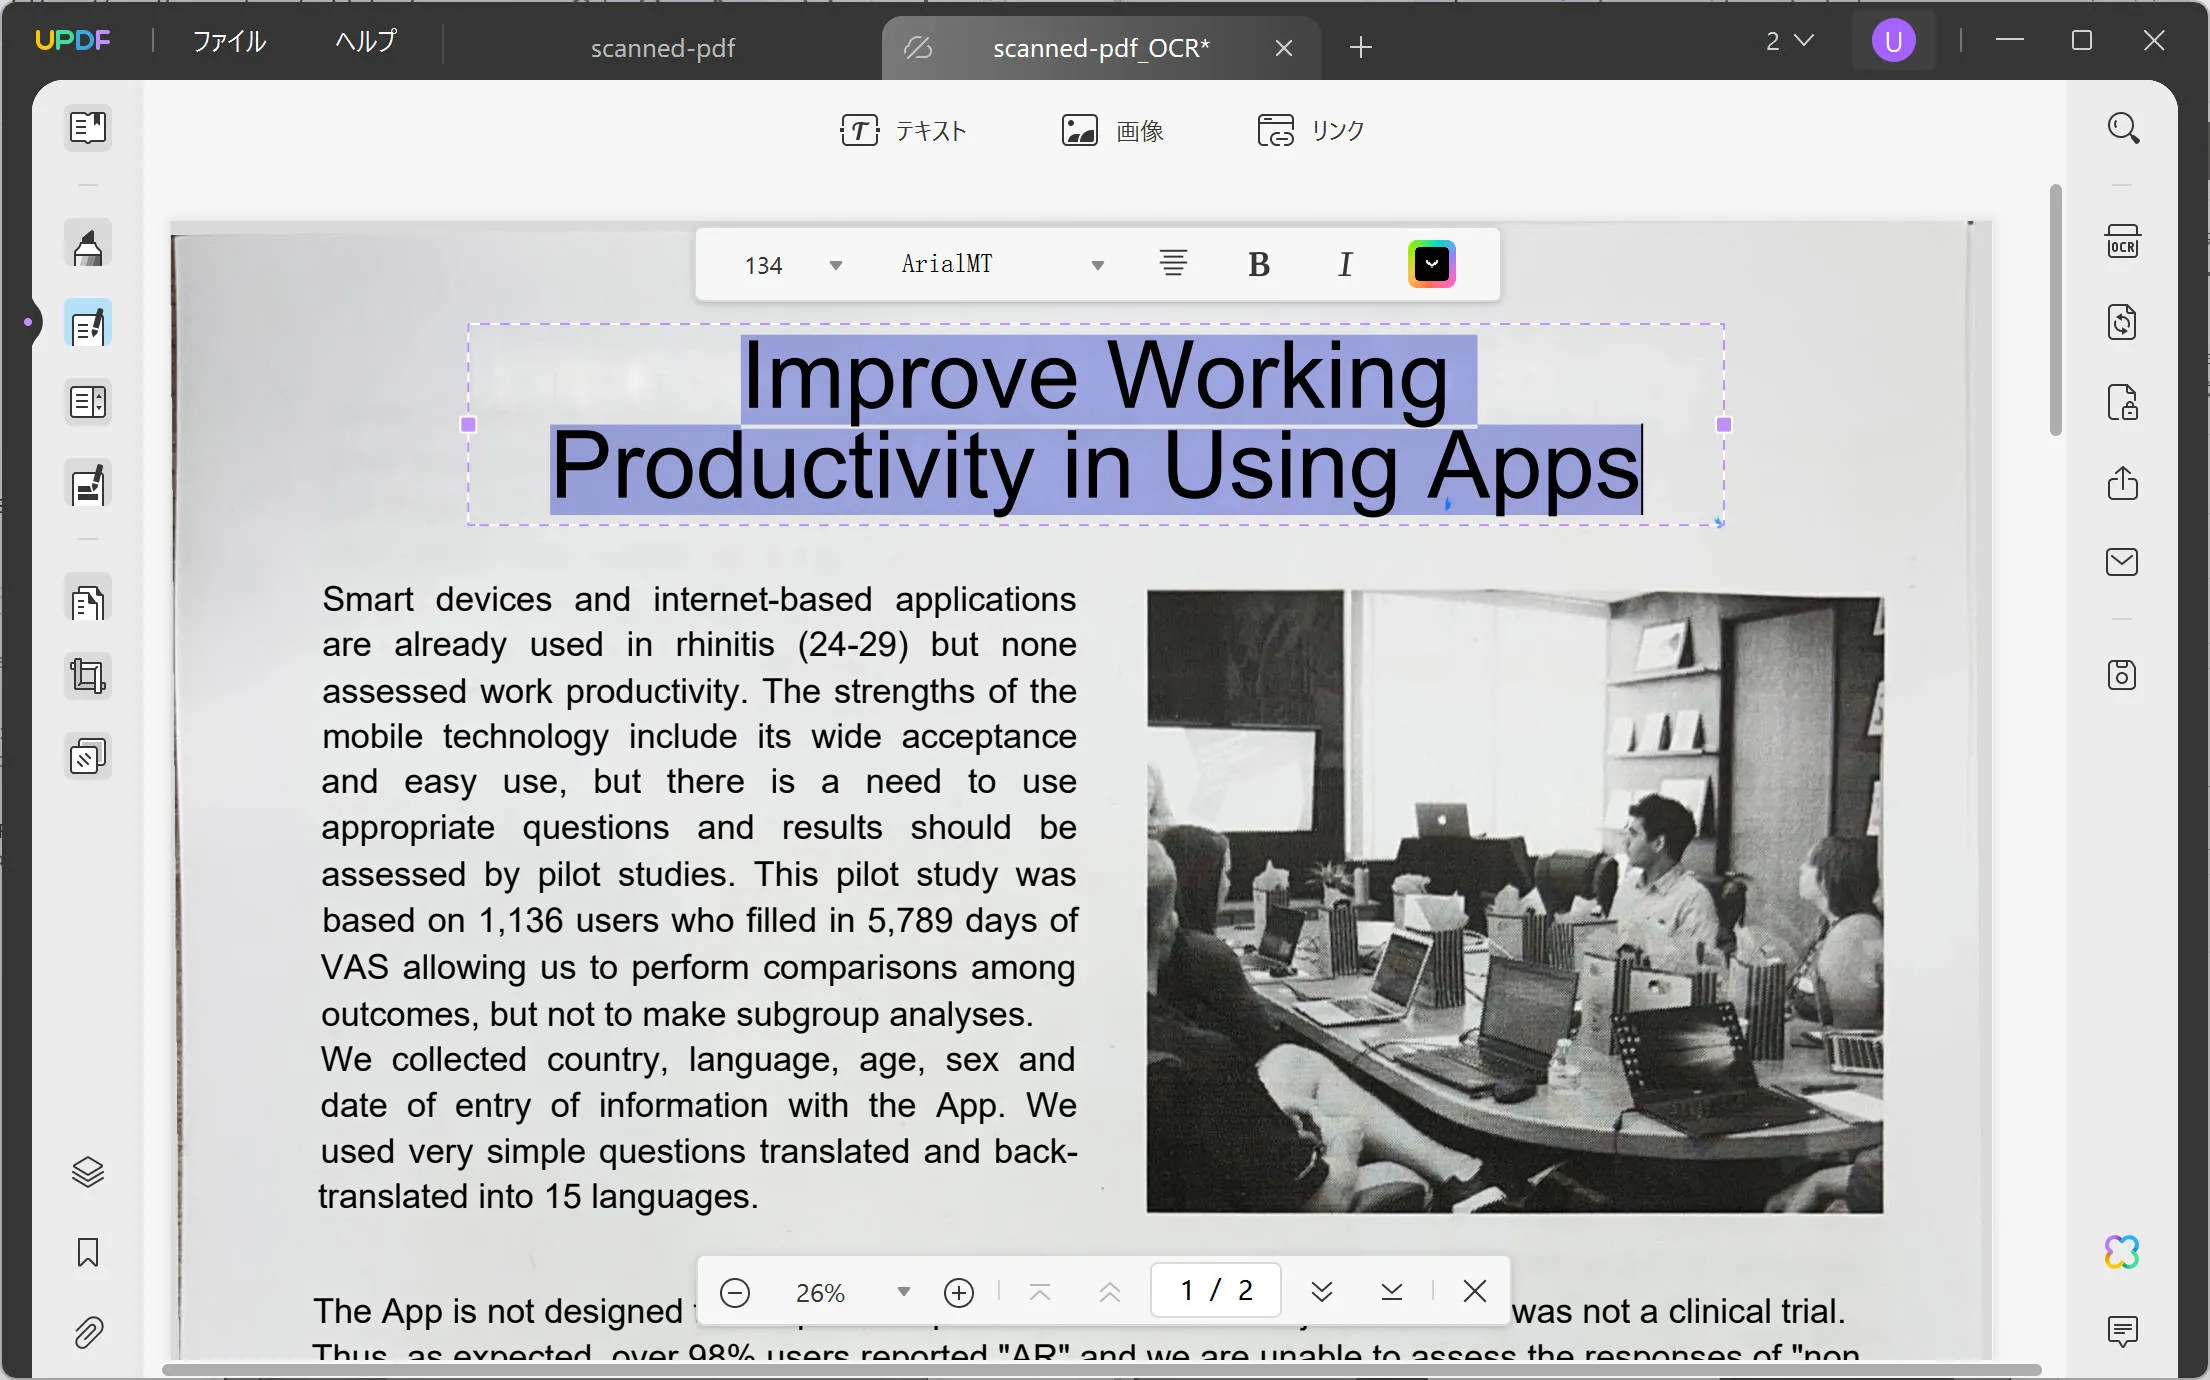This screenshot has width=2210, height=1380.
Task: Open the text alignment options
Action: pos(1173,264)
